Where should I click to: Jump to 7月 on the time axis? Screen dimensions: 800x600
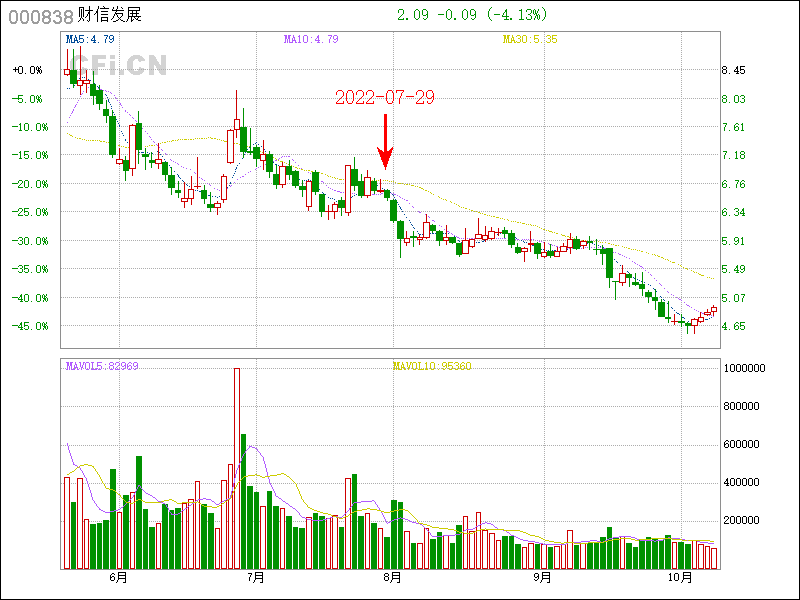256,577
